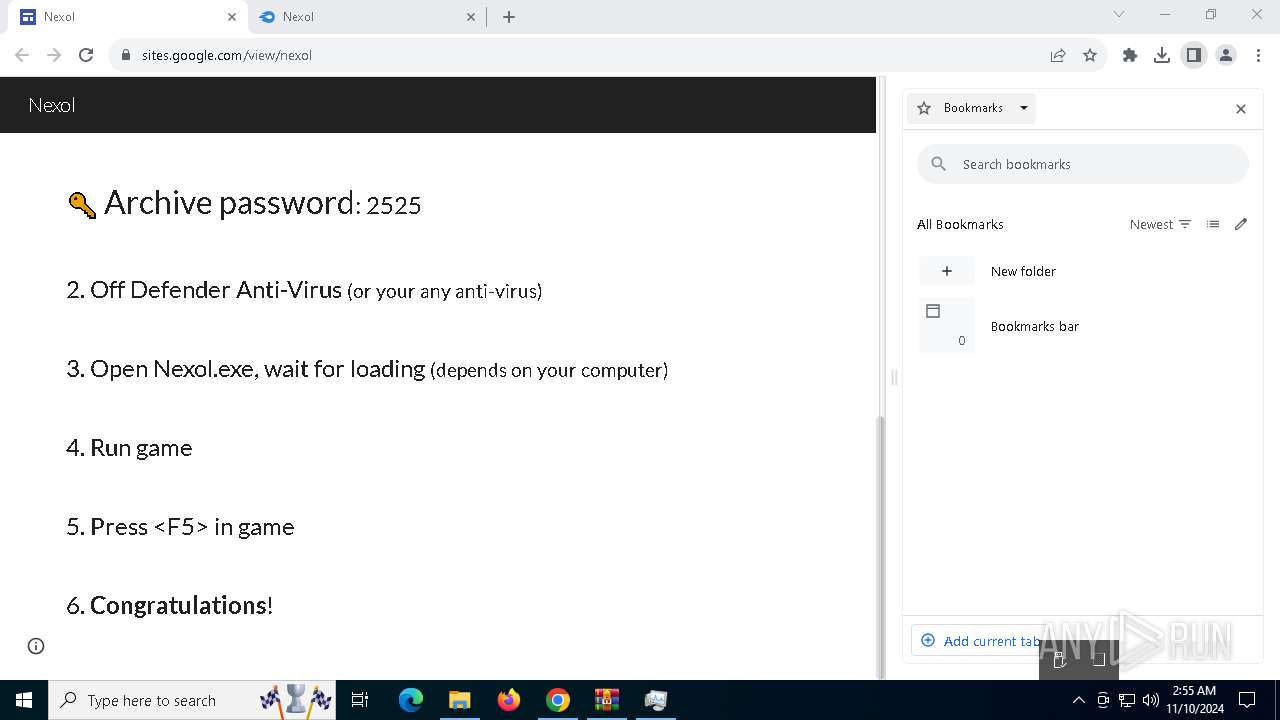This screenshot has width=1280, height=720.
Task: Open the Chrome profile avatar
Action: [x=1226, y=55]
